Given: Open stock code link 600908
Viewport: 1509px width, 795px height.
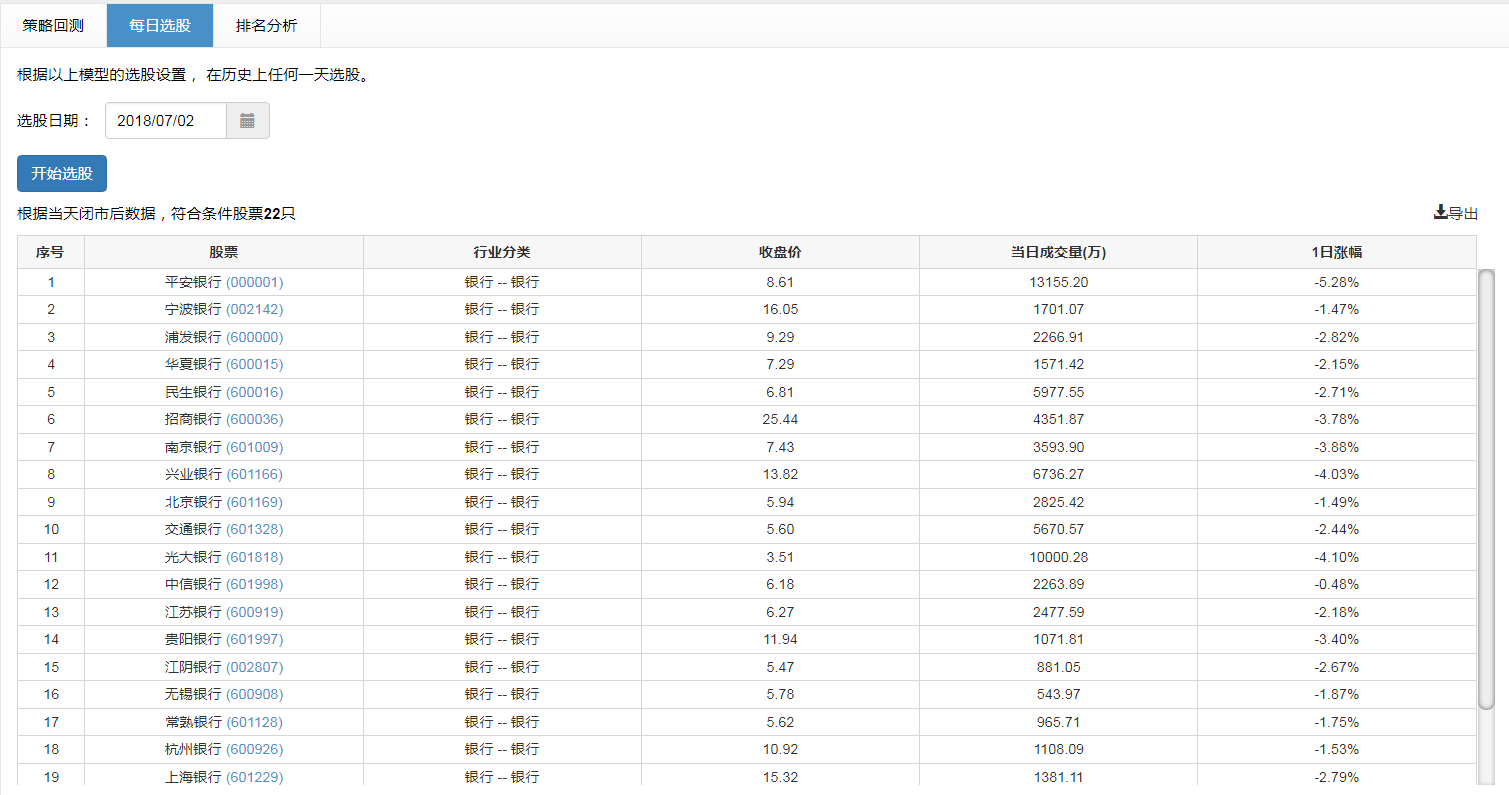Looking at the screenshot, I should coord(255,695).
